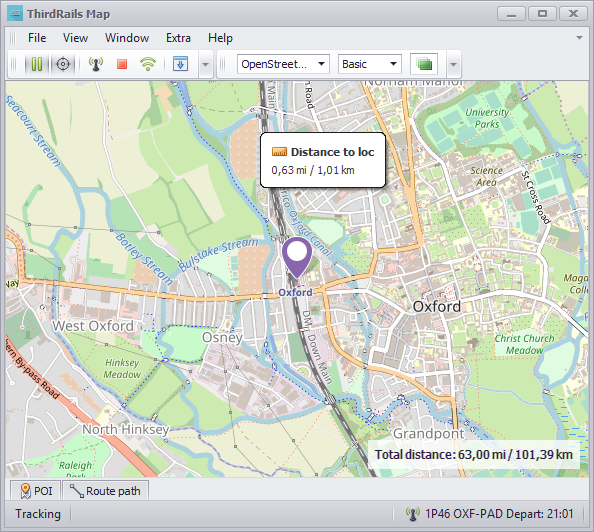Open the Basic map style dropdown
Image resolution: width=594 pixels, height=532 pixels.
(x=369, y=64)
